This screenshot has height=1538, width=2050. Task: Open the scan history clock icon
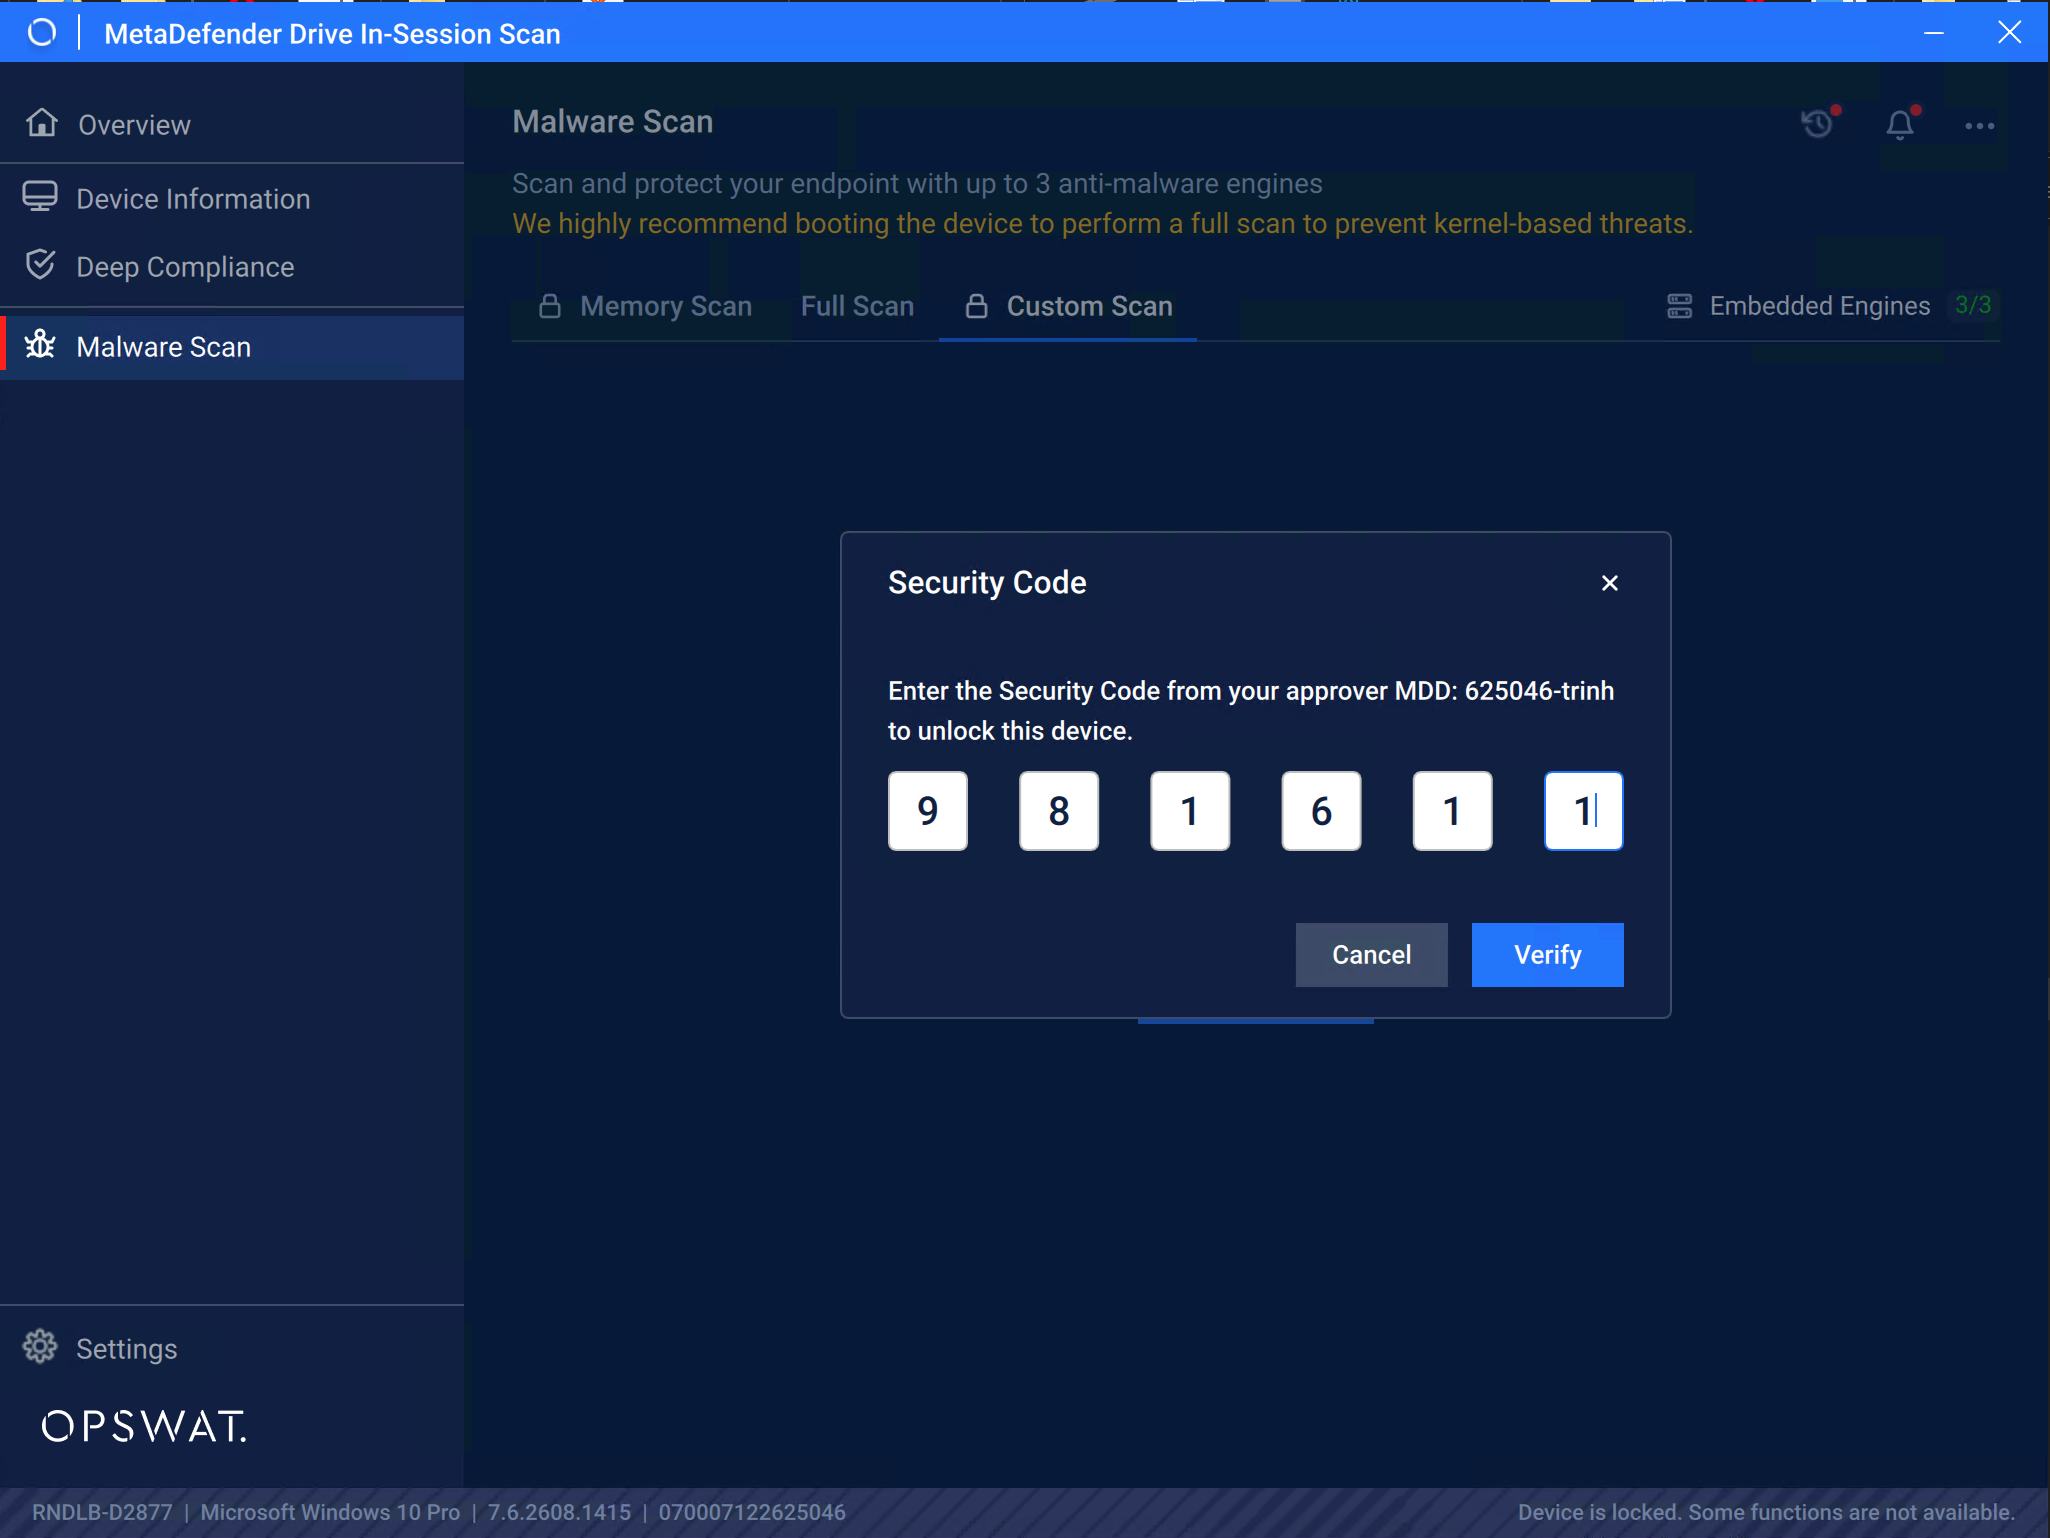tap(1818, 123)
